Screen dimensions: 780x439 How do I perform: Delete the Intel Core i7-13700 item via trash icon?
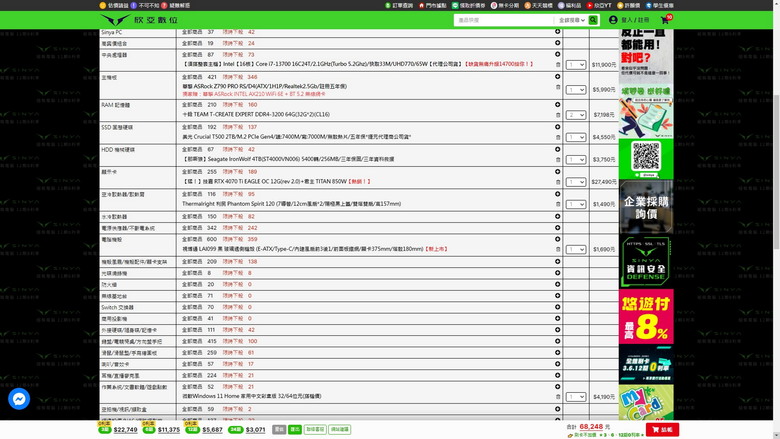click(x=558, y=65)
